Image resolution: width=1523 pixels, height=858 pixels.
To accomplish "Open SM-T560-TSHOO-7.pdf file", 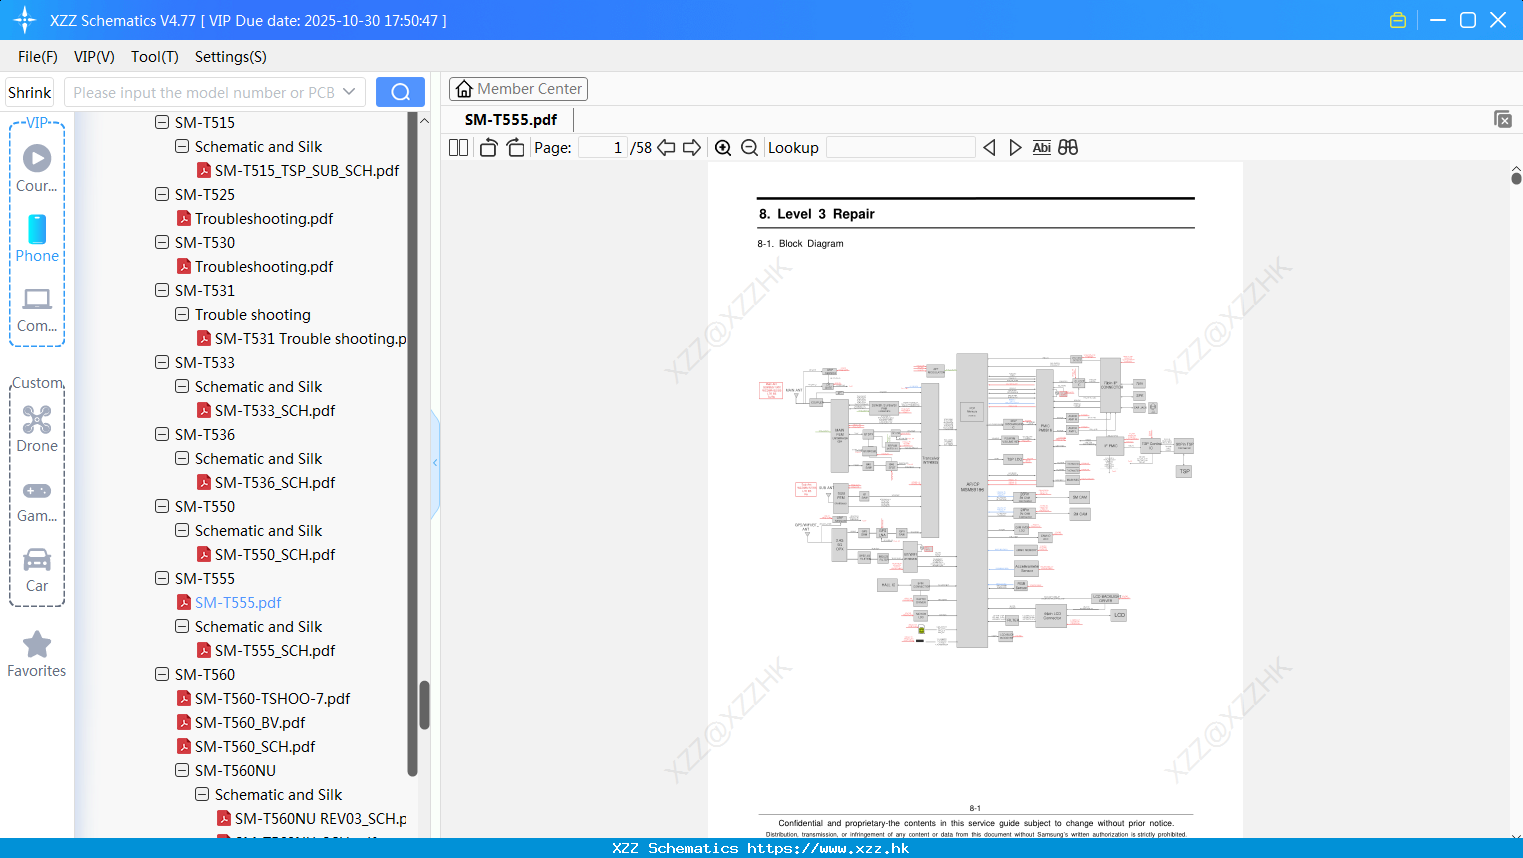I will tap(272, 698).
